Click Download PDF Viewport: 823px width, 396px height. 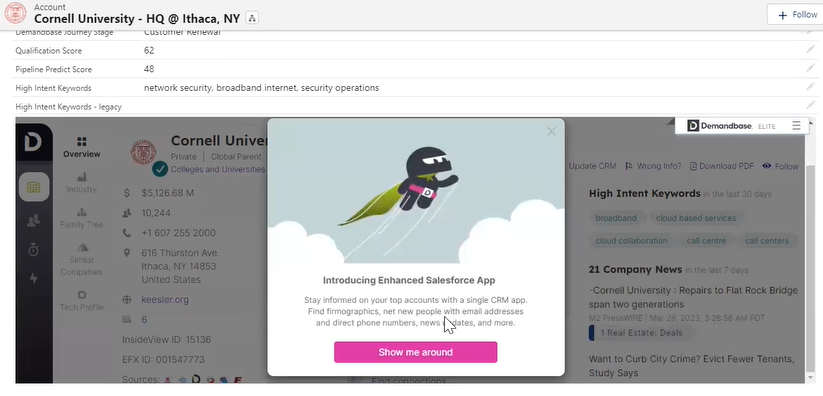pyautogui.click(x=722, y=166)
